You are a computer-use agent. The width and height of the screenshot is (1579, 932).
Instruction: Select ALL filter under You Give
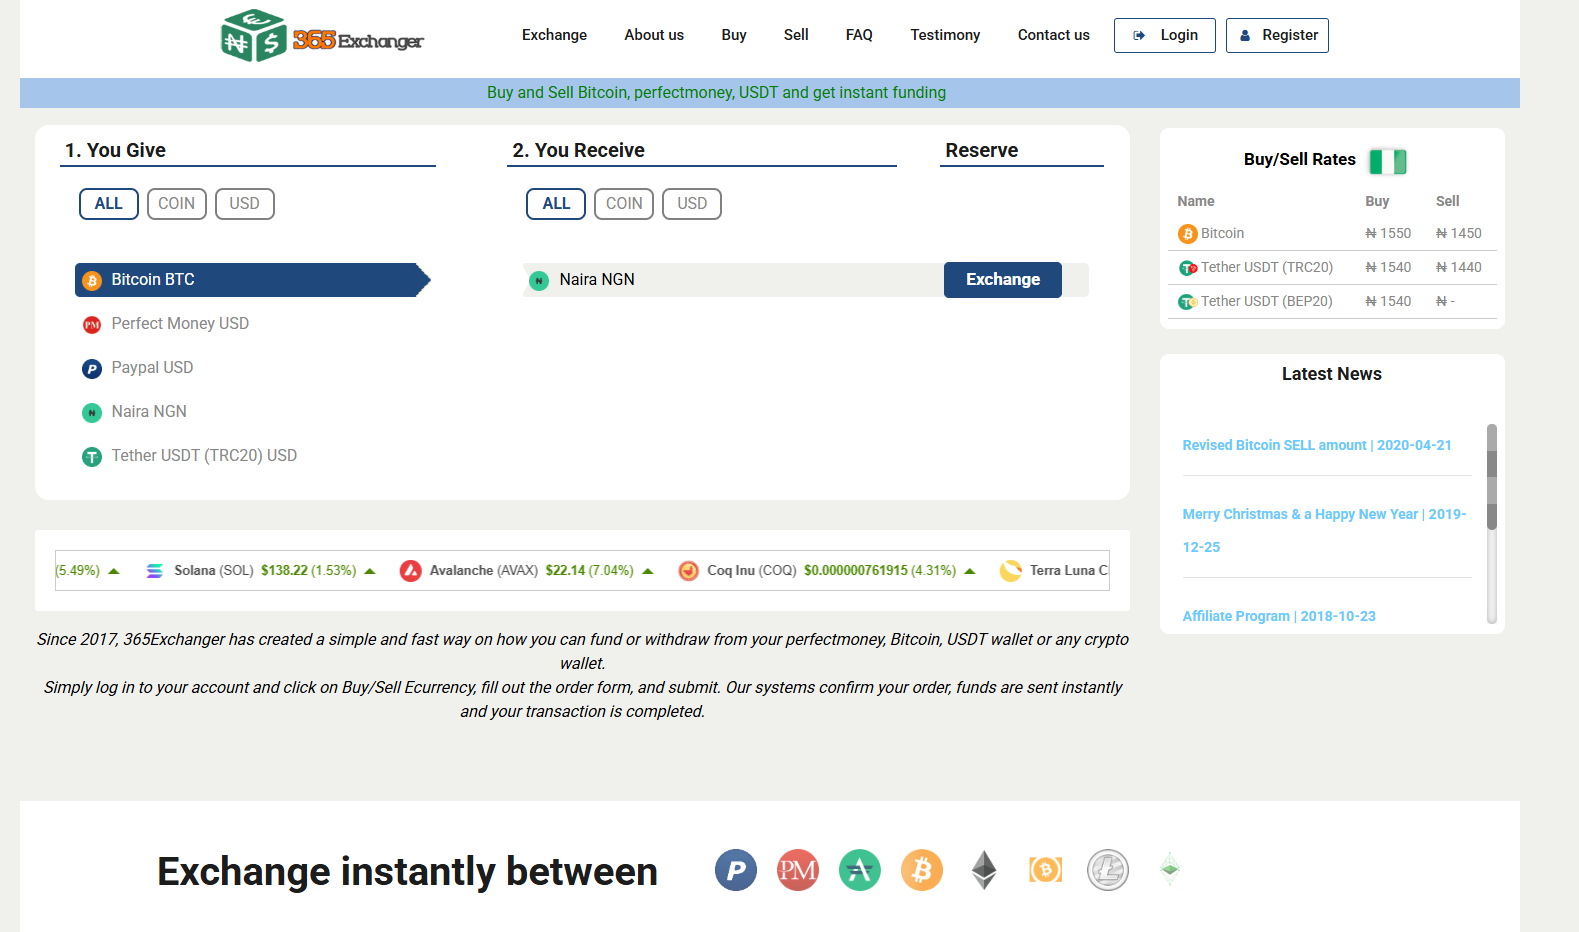coord(109,204)
